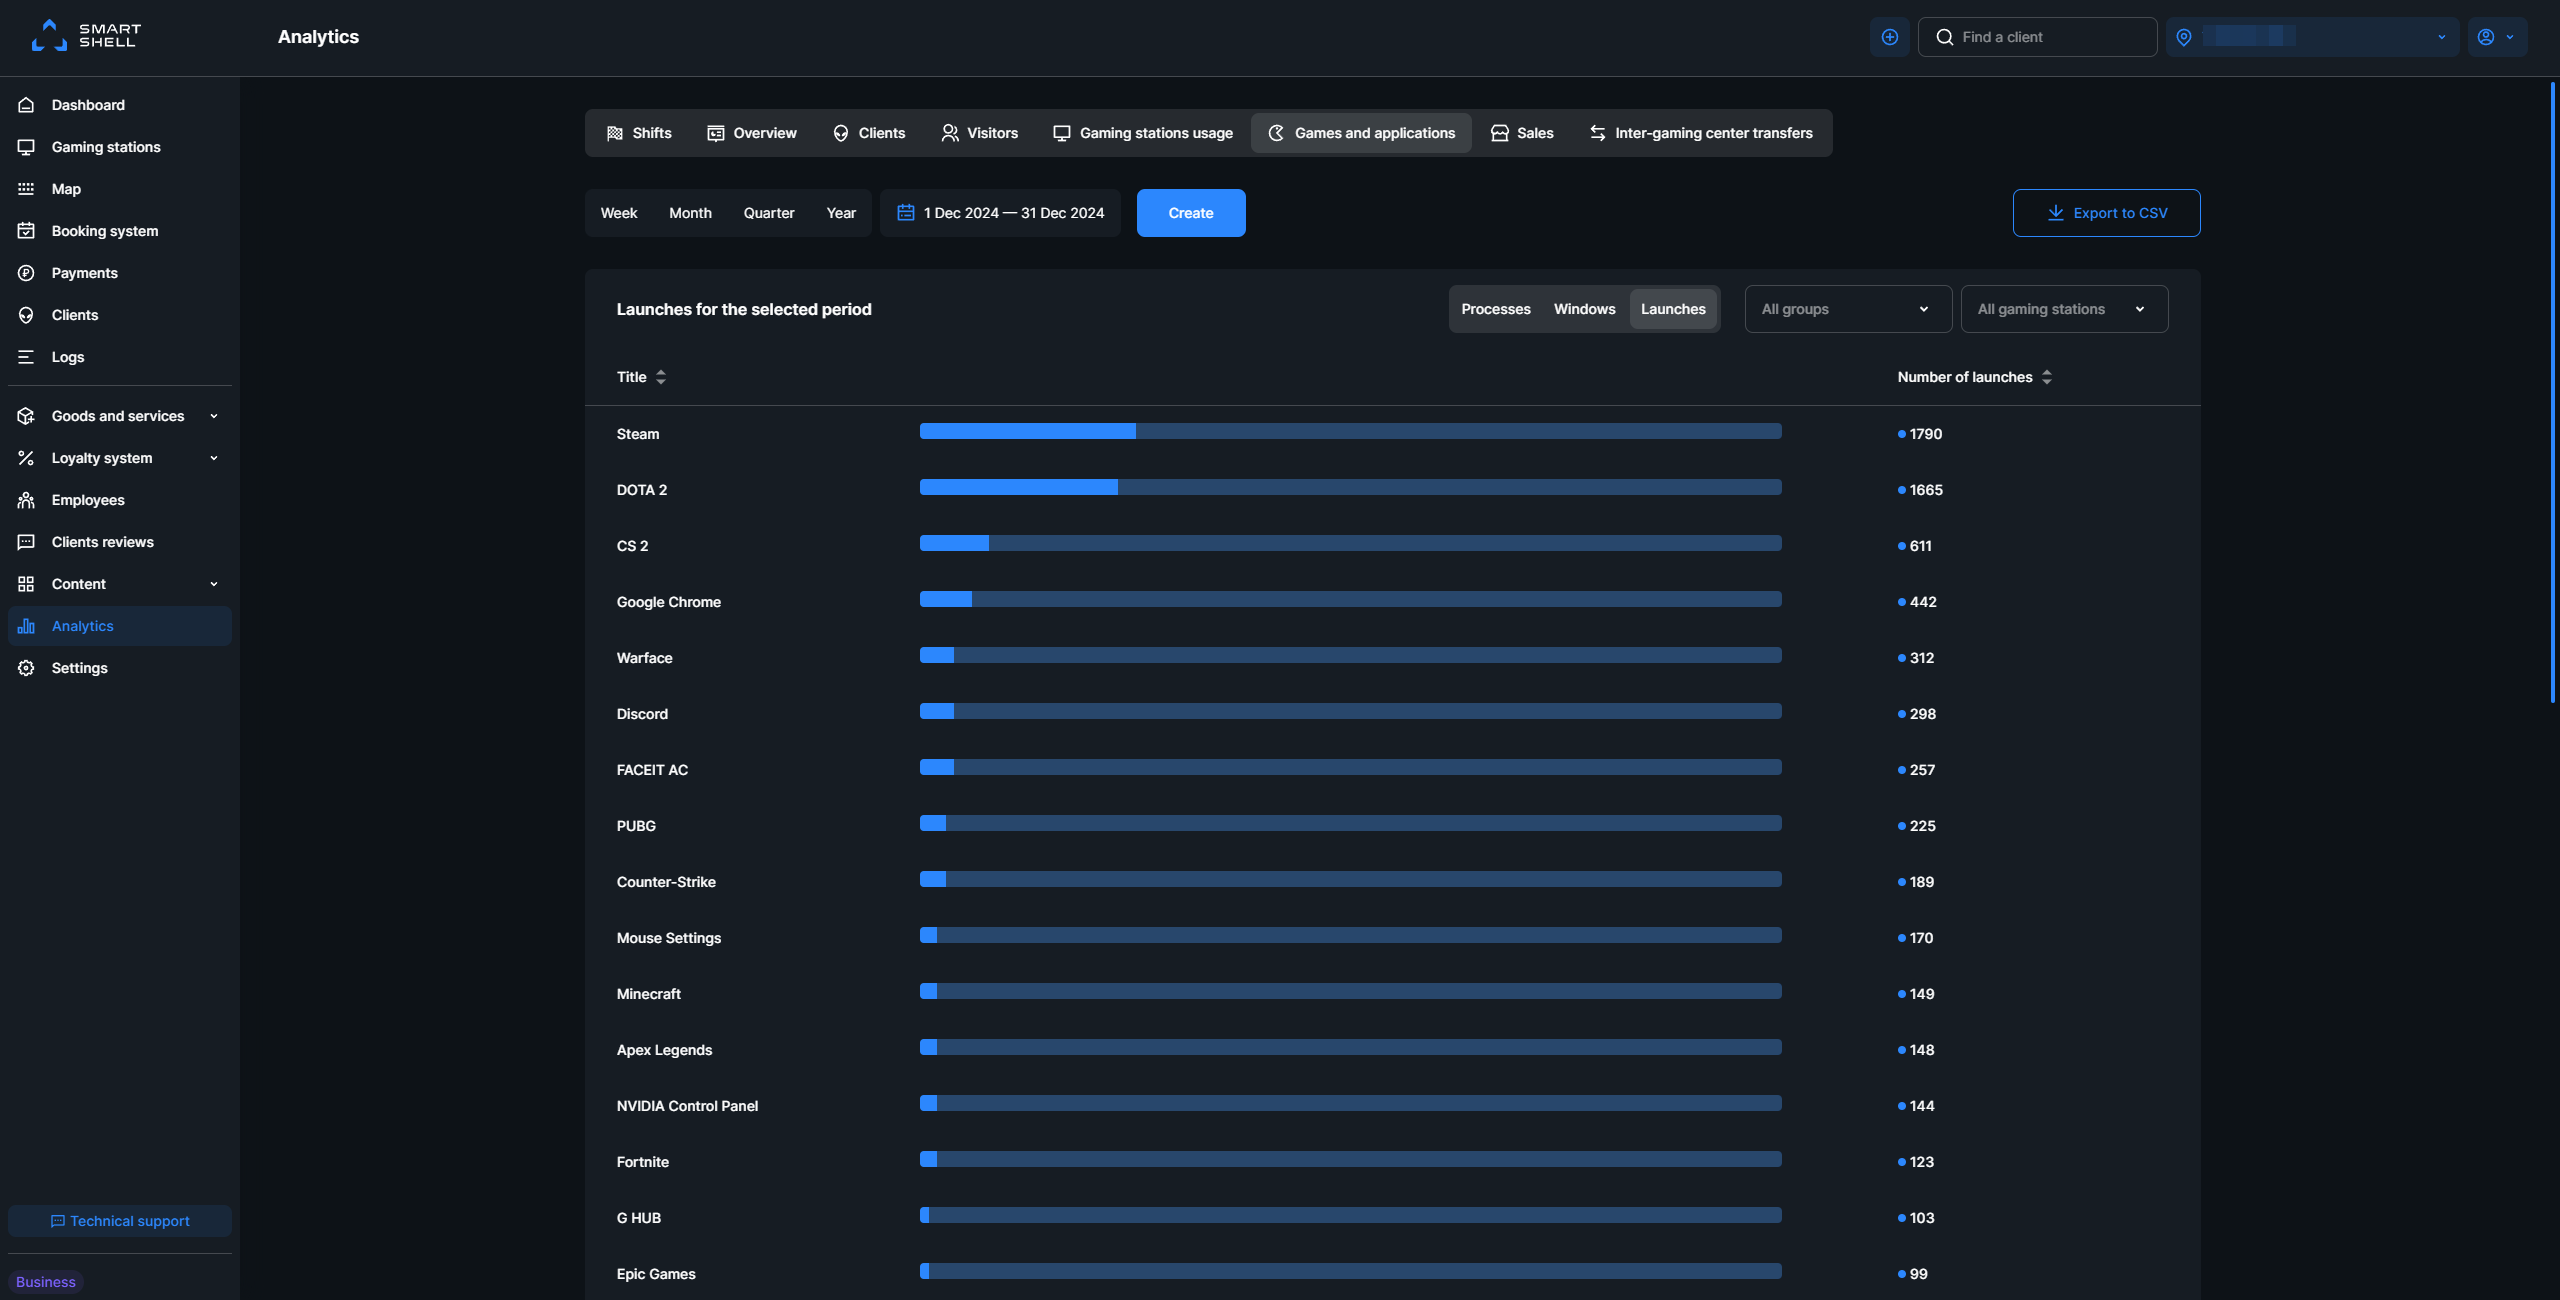Image resolution: width=2560 pixels, height=1300 pixels.
Task: Click the Loyalty system percent icon
Action: [26, 458]
